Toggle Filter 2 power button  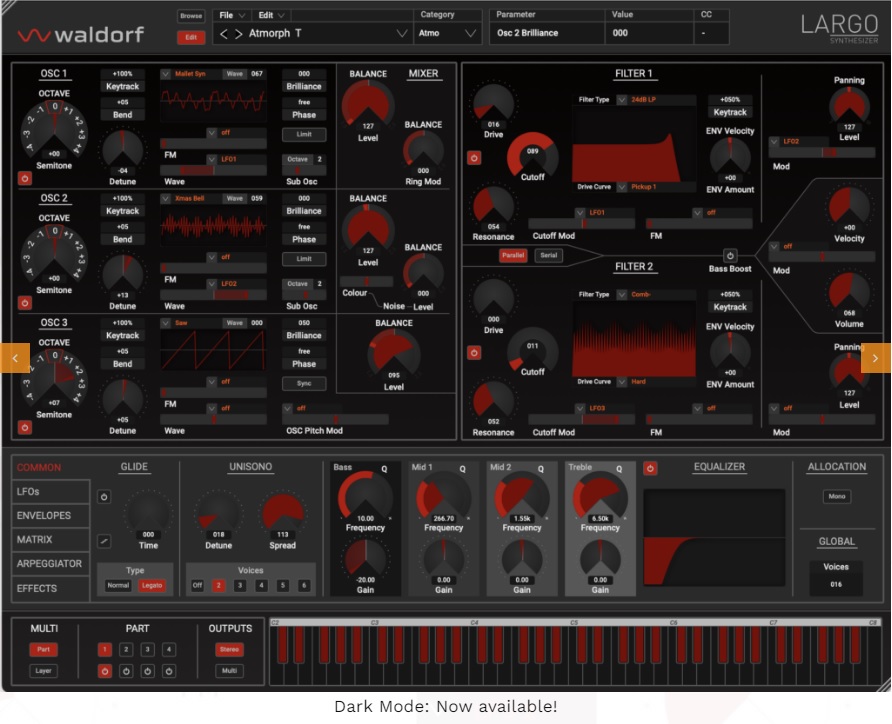pyautogui.click(x=474, y=353)
